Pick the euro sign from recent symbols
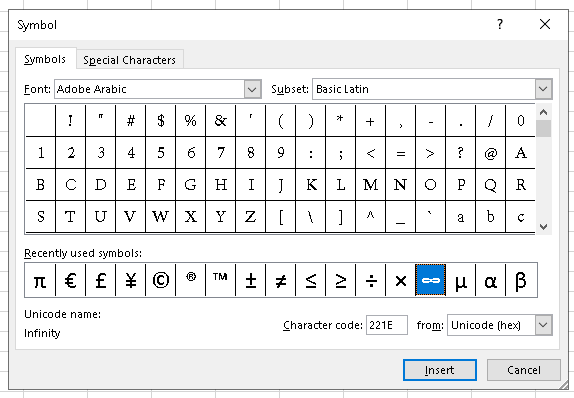This screenshot has width=574, height=398. [70, 280]
